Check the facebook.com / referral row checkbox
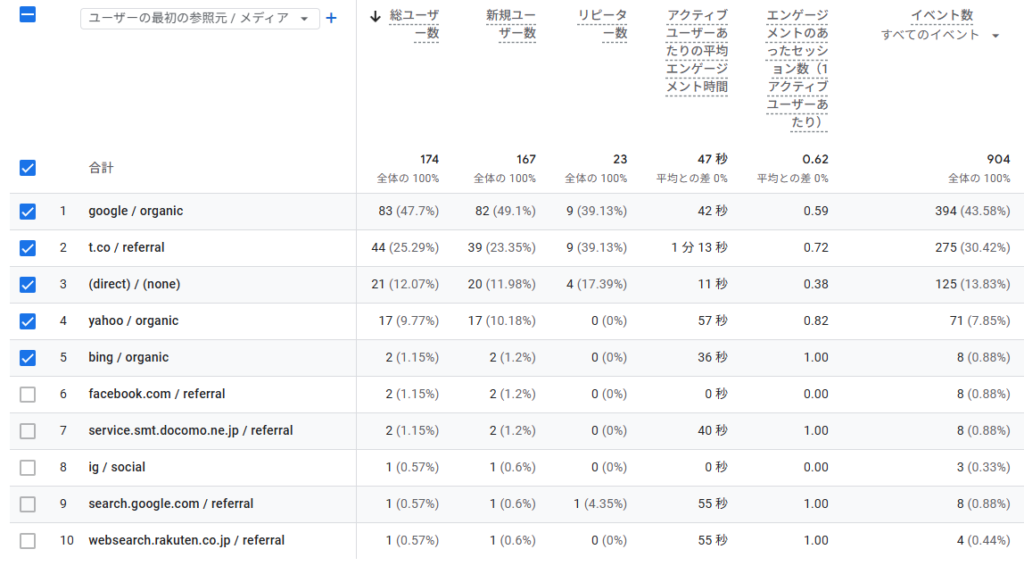The width and height of the screenshot is (1024, 566). (x=27, y=394)
